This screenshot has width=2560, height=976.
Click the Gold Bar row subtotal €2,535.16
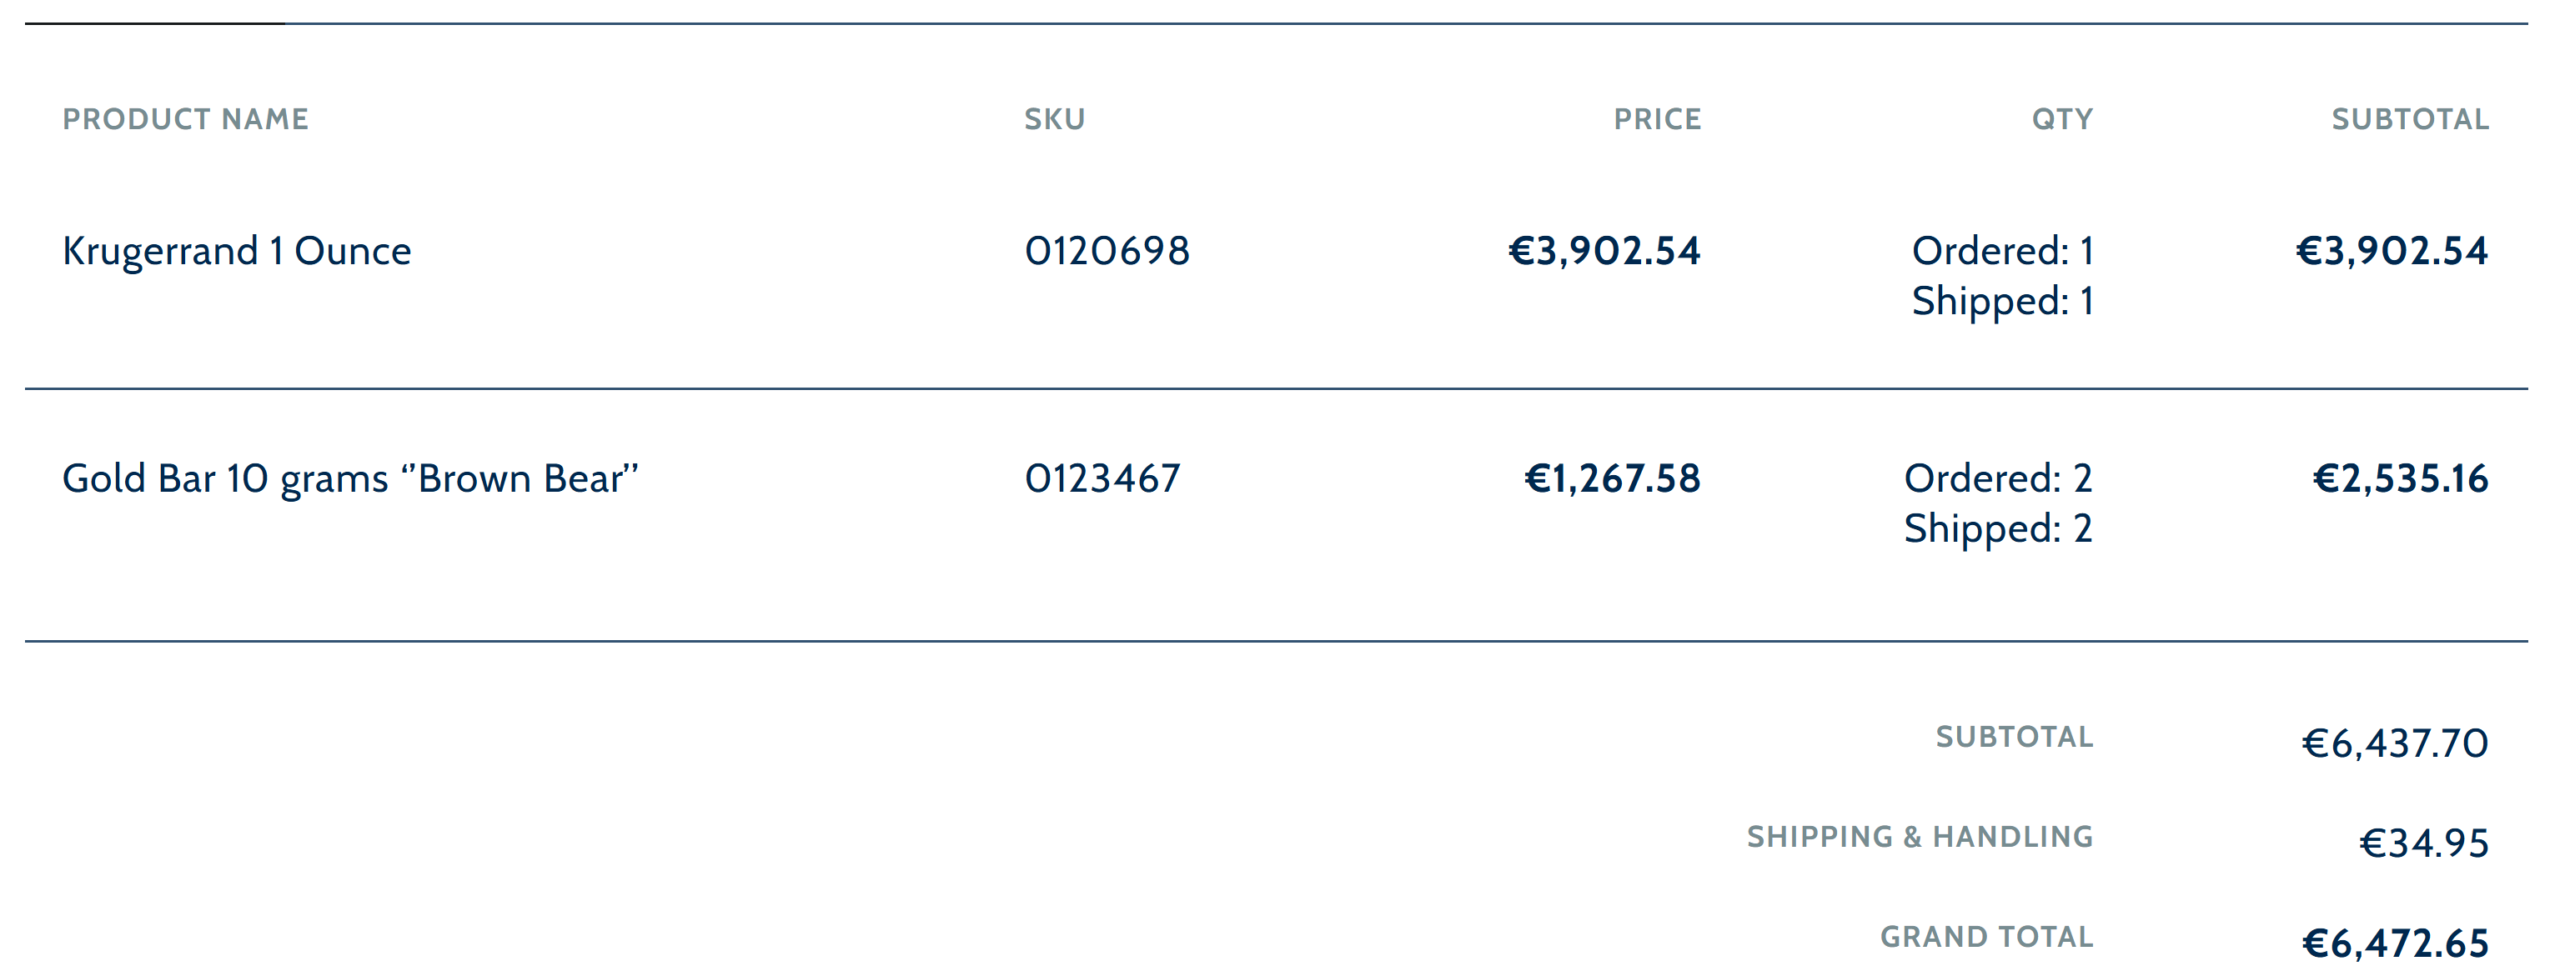point(2400,479)
